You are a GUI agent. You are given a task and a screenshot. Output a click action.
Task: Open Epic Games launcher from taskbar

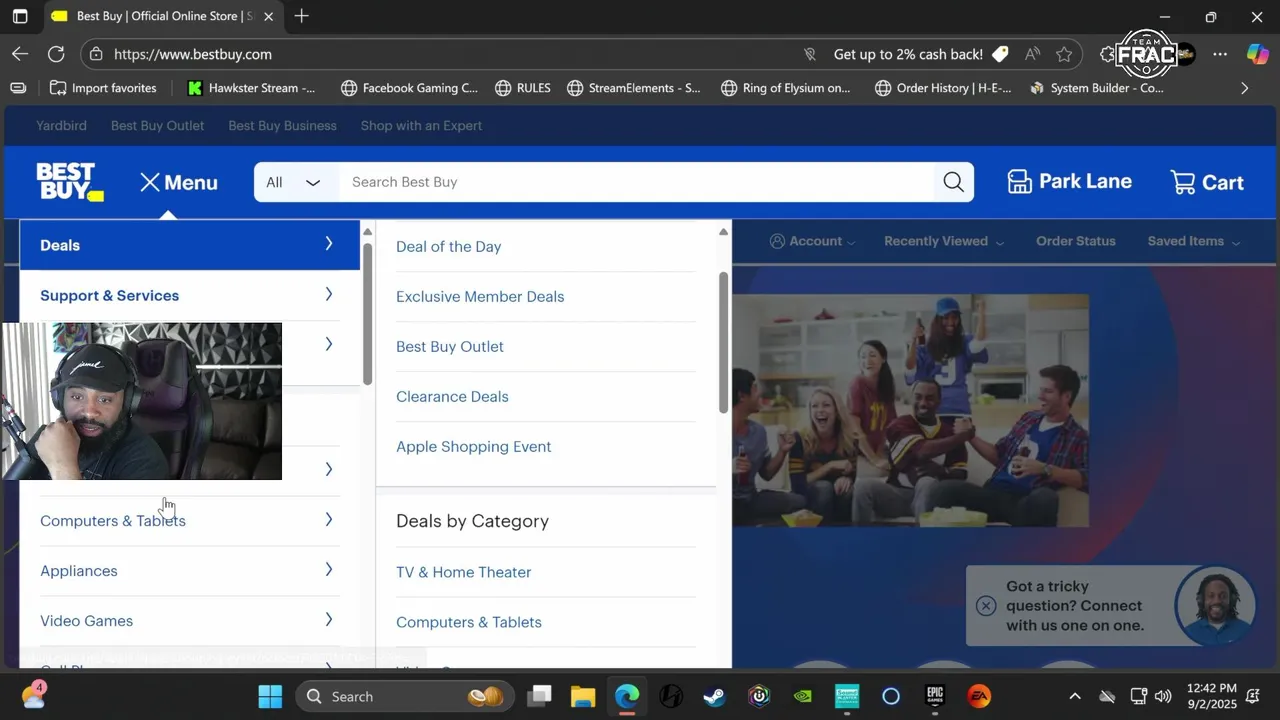tap(935, 696)
